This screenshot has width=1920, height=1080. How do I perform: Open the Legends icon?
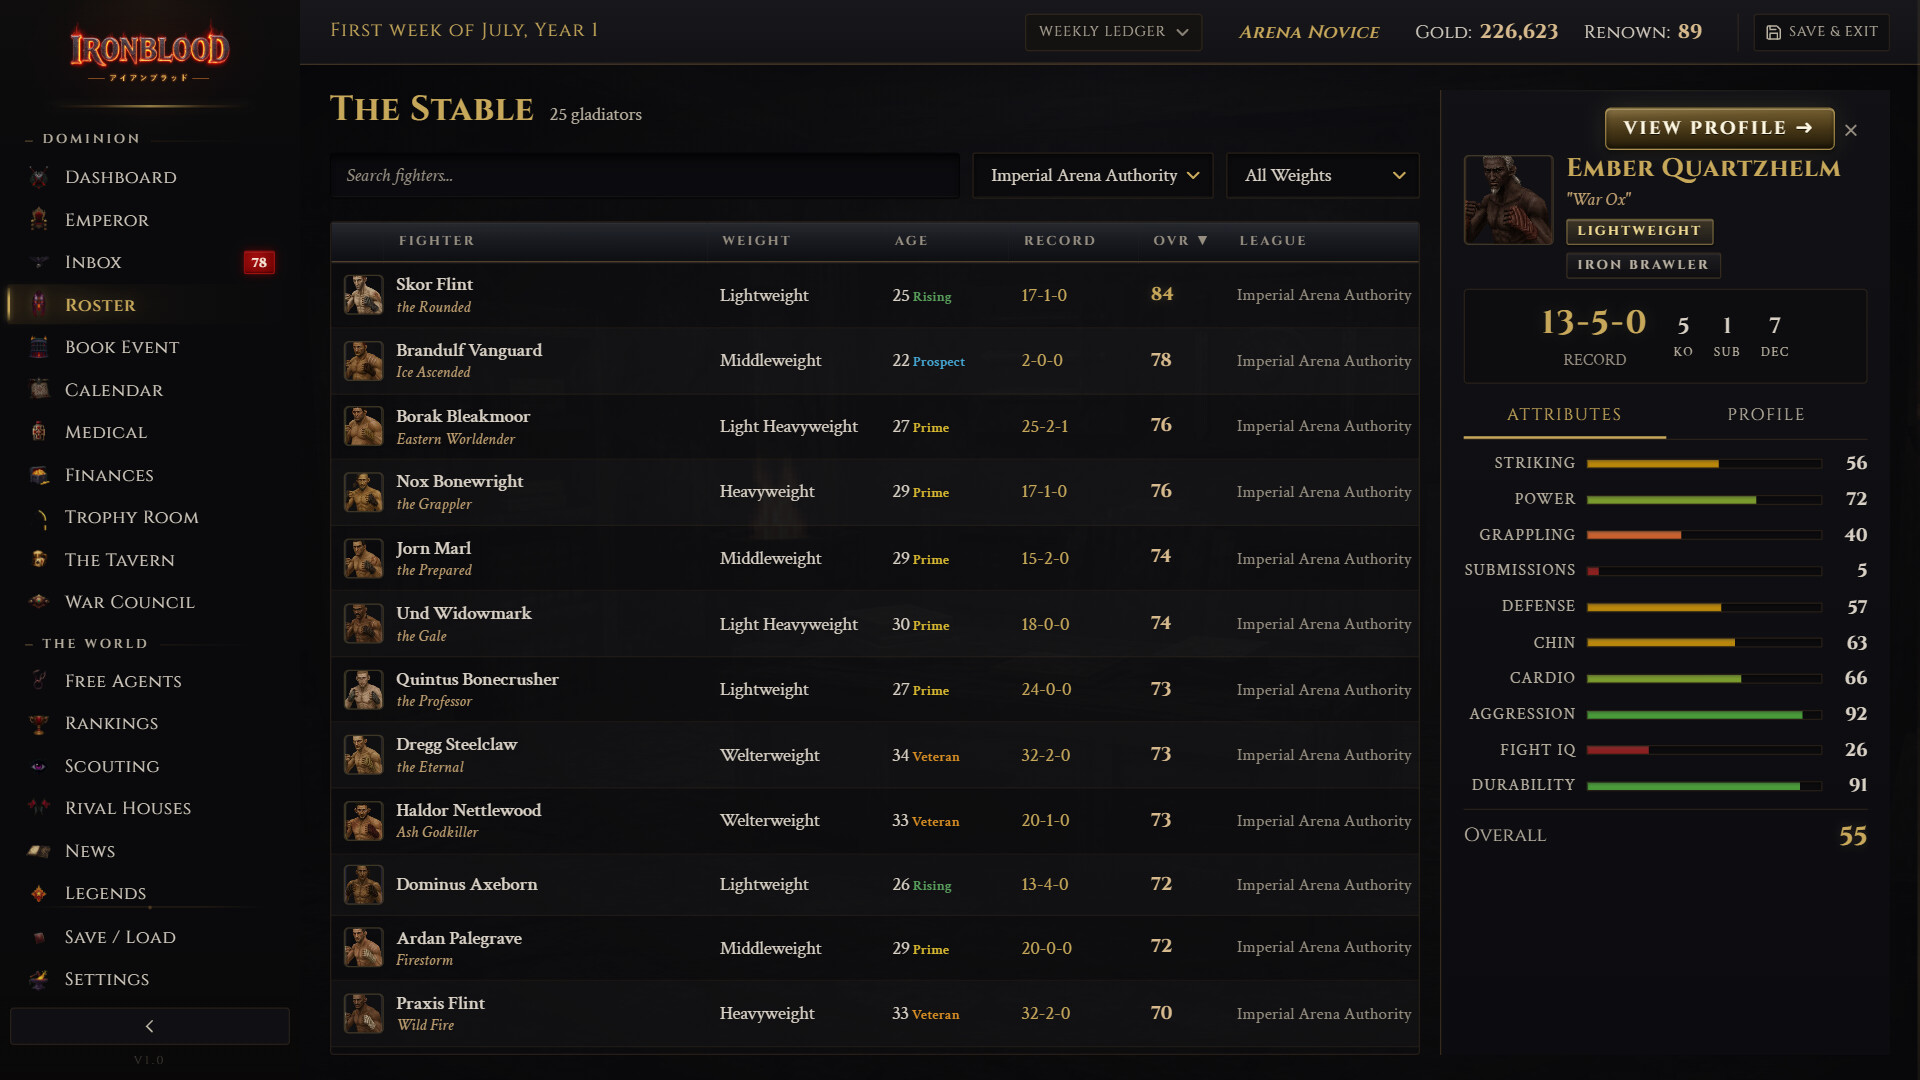pos(39,893)
